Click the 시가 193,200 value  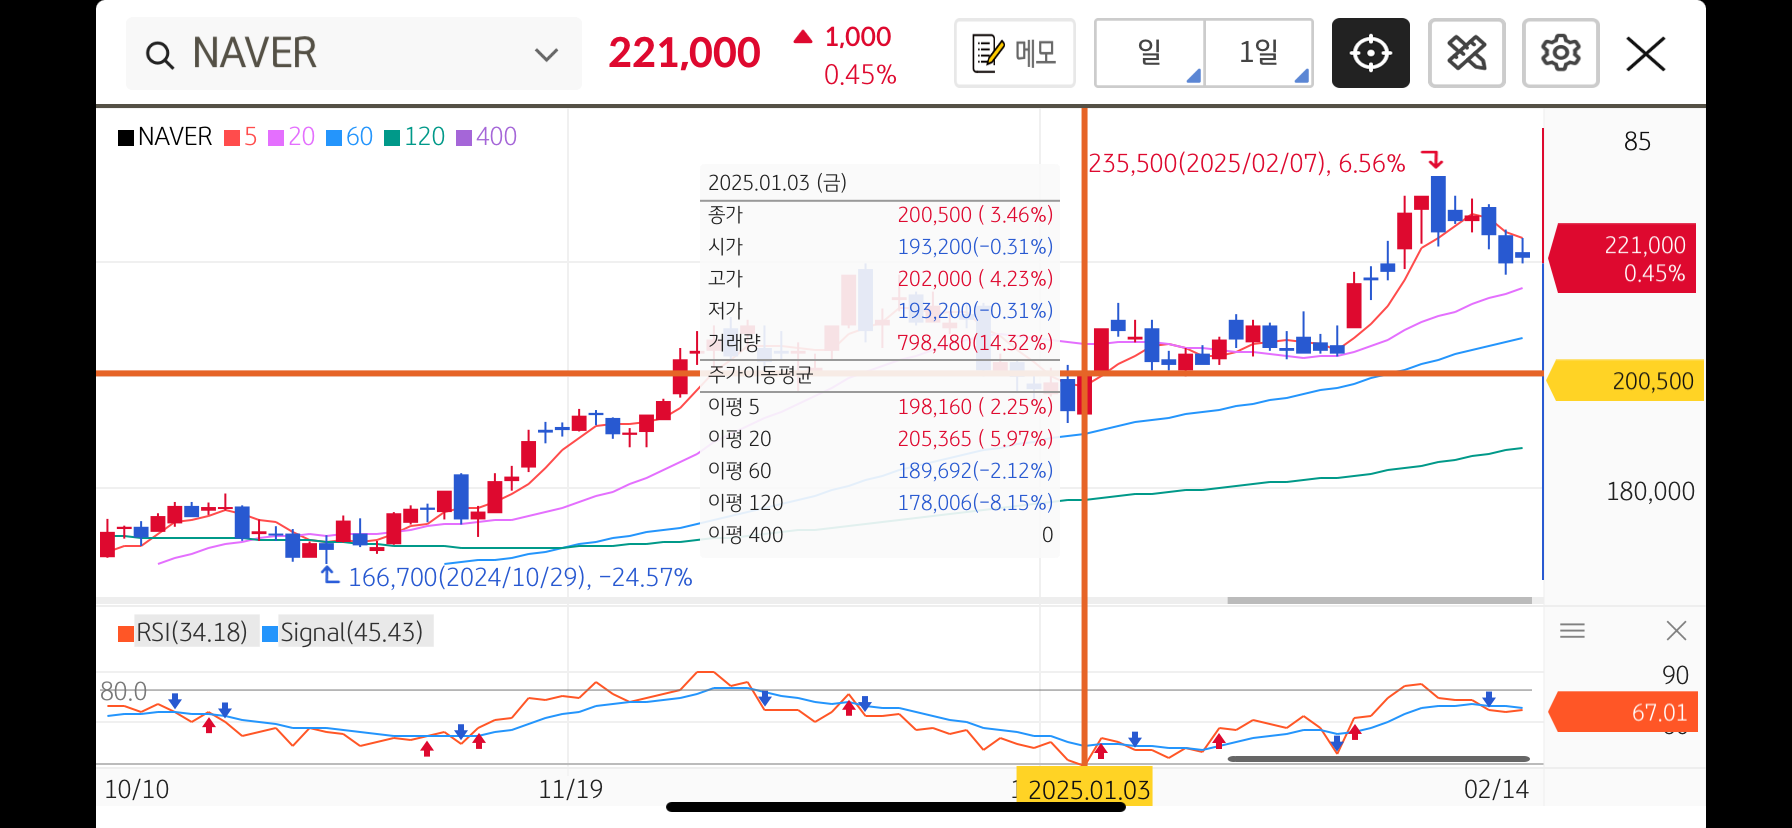975,247
